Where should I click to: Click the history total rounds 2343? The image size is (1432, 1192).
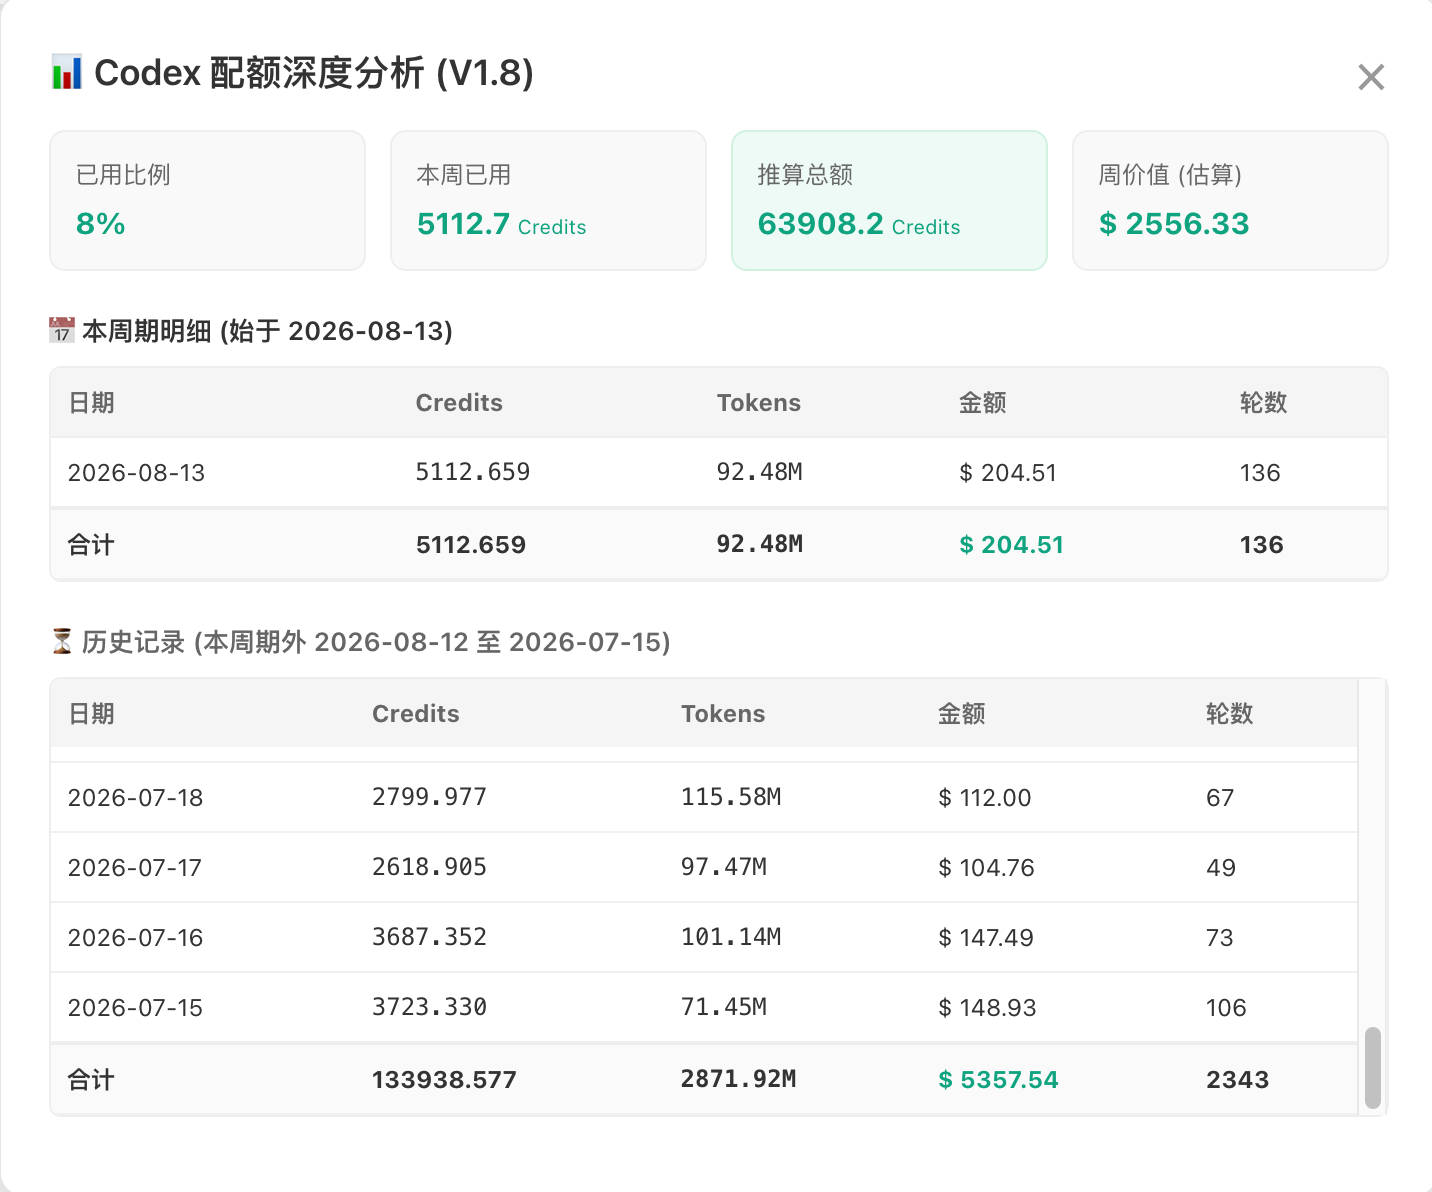[1238, 1080]
